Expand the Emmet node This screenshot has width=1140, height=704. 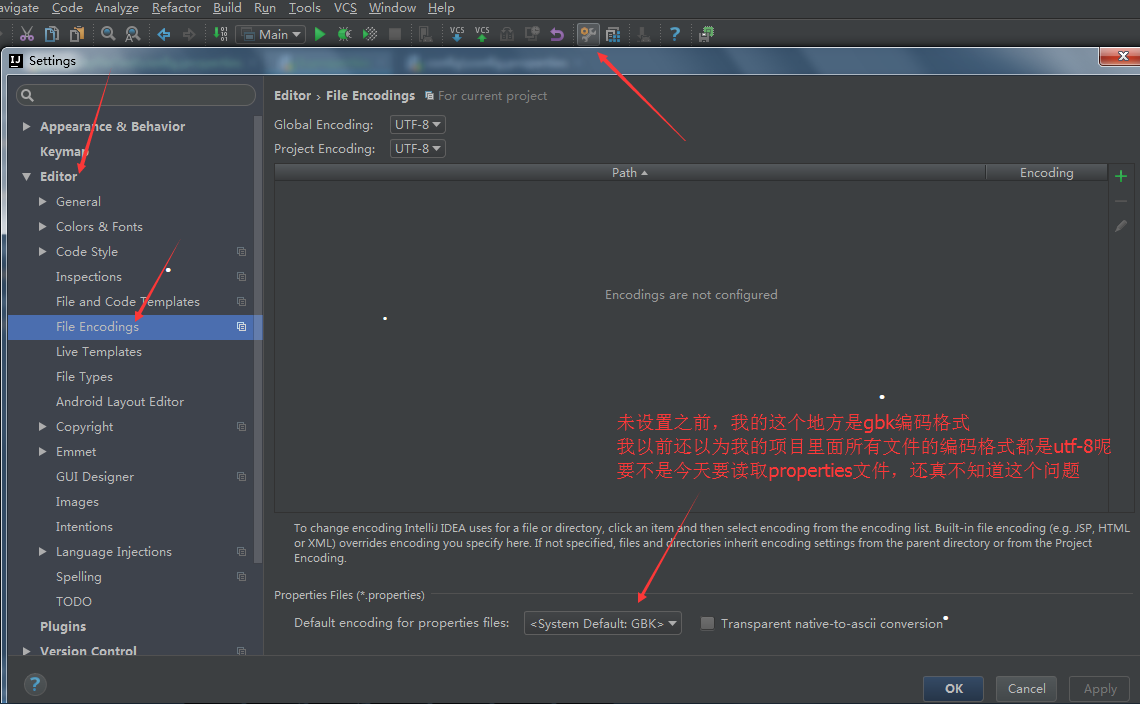coord(42,452)
